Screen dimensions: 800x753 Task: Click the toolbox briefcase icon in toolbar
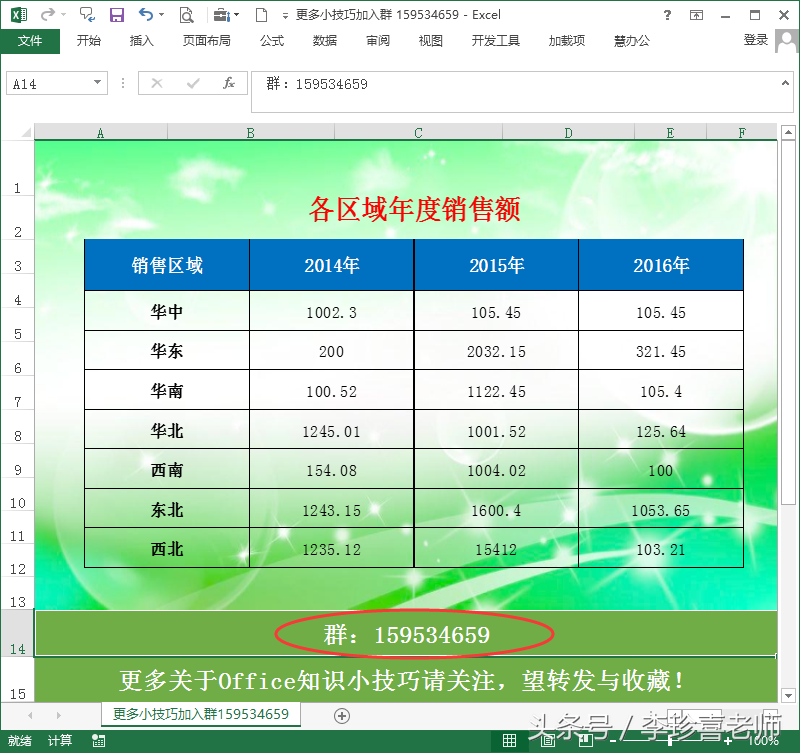221,15
